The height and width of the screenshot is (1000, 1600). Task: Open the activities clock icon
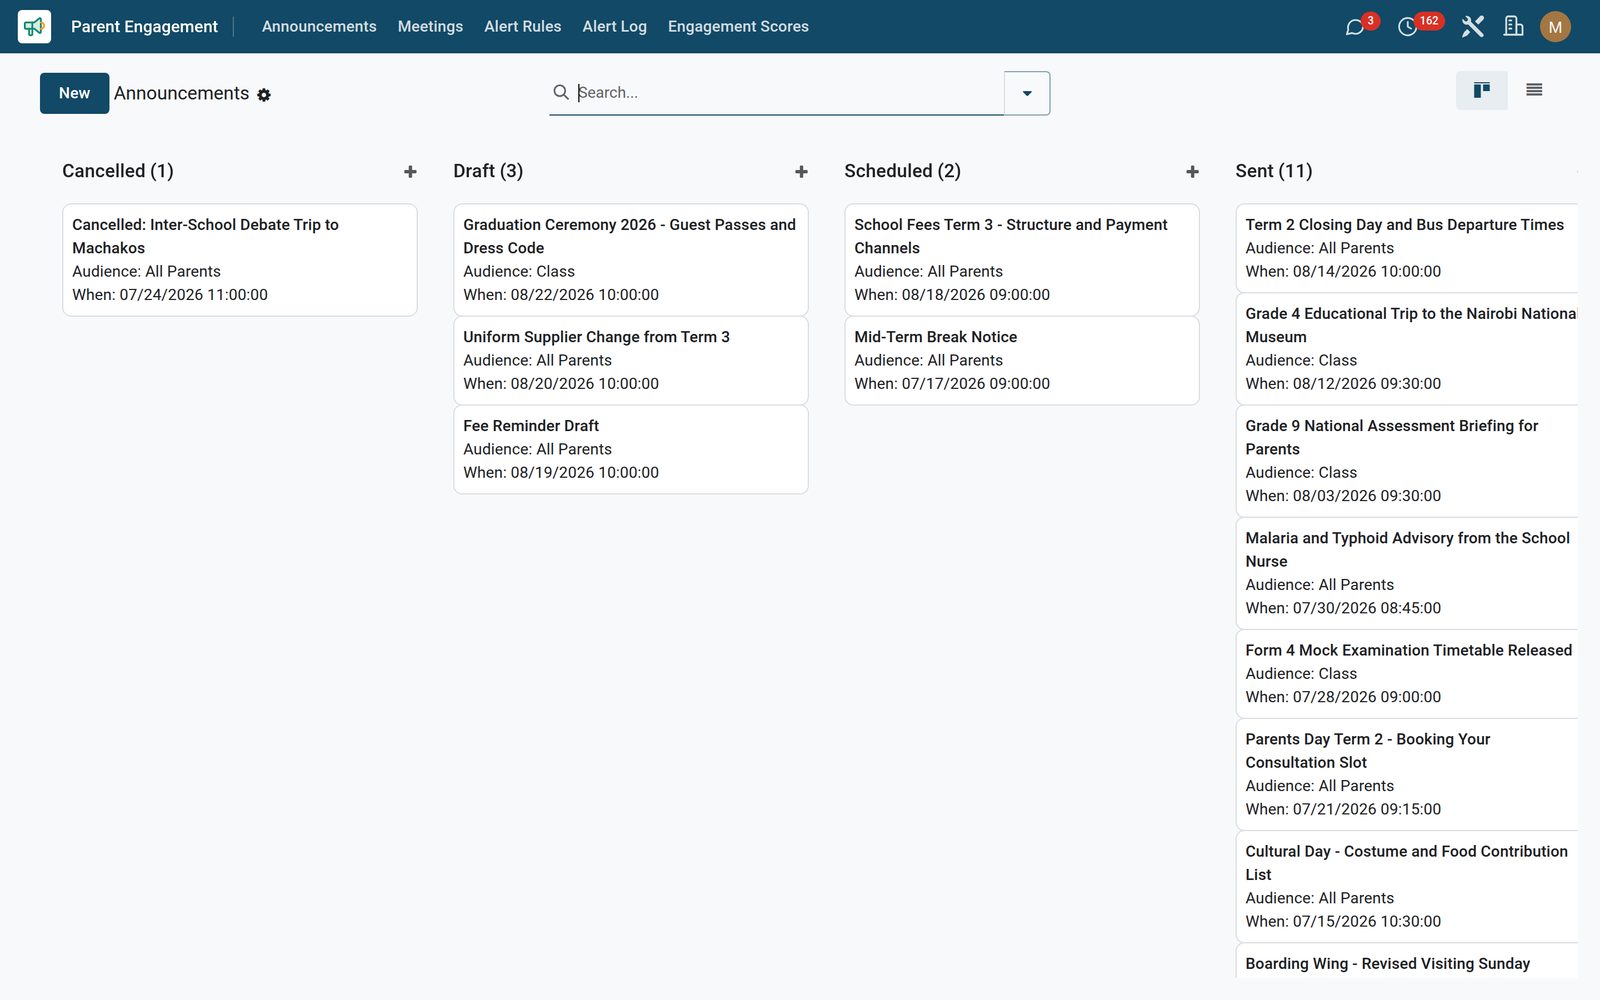[x=1407, y=27]
